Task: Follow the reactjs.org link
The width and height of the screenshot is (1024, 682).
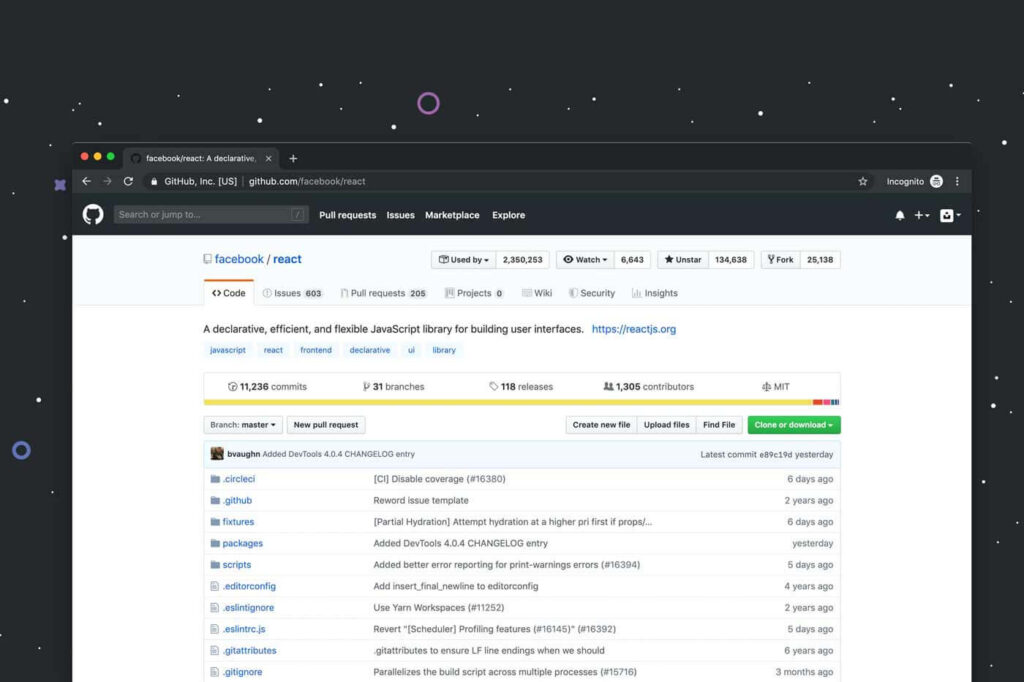Action: pos(634,329)
